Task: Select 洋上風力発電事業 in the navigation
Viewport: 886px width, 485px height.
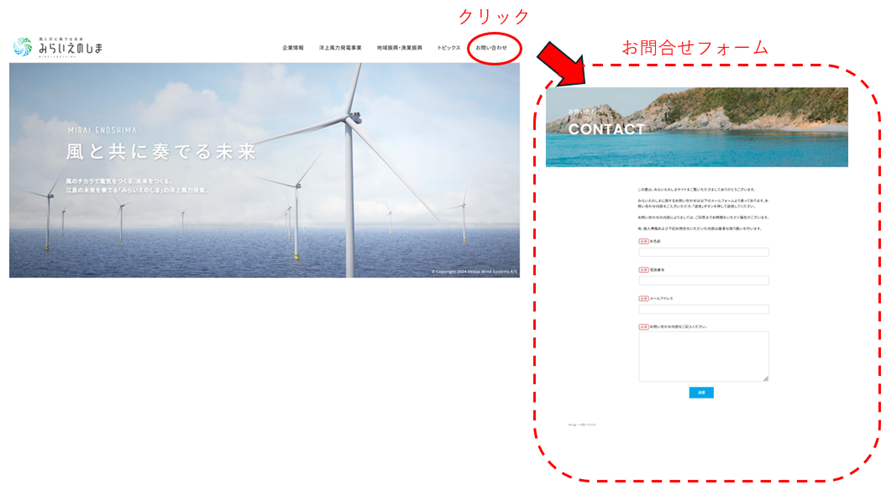Action: click(x=340, y=48)
